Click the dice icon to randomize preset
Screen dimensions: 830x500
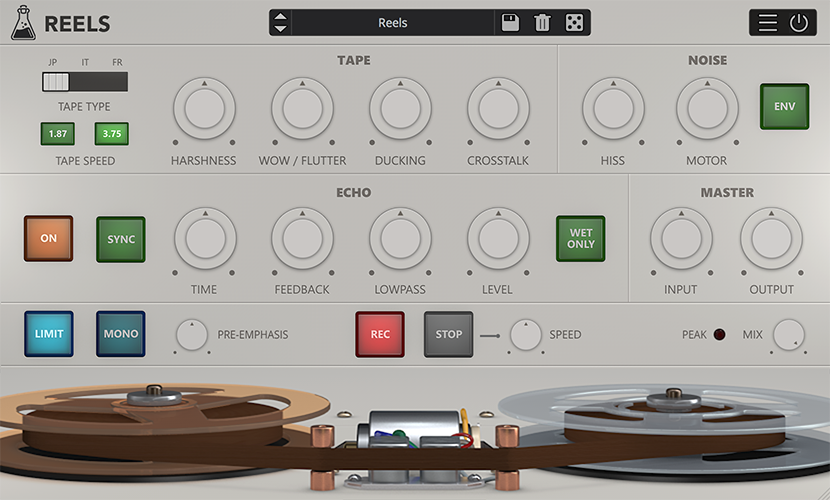point(574,23)
